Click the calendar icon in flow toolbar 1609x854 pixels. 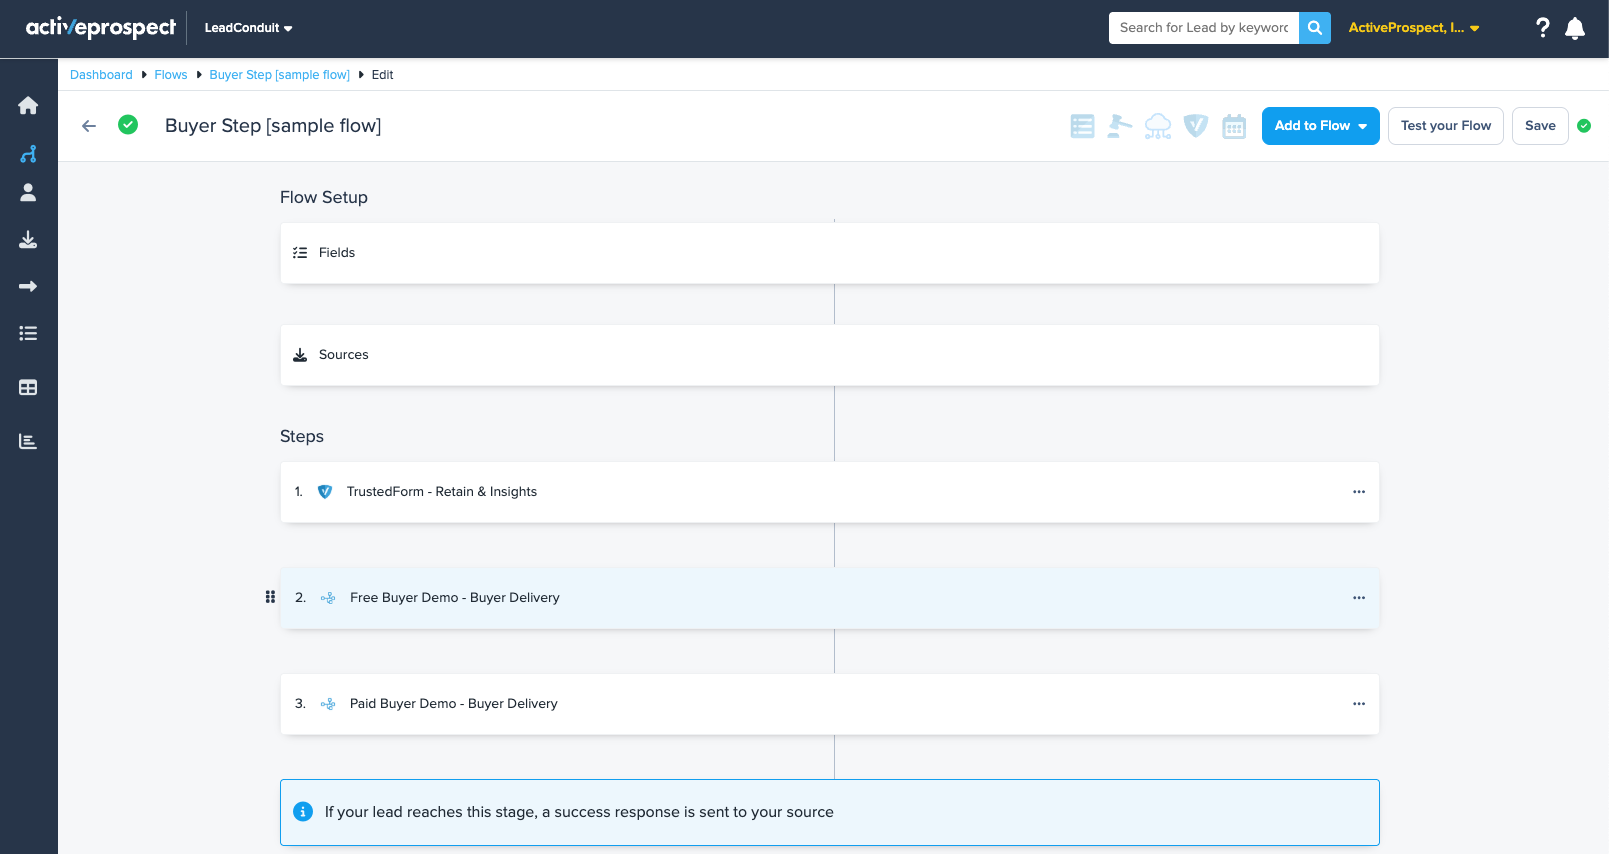[x=1234, y=126]
